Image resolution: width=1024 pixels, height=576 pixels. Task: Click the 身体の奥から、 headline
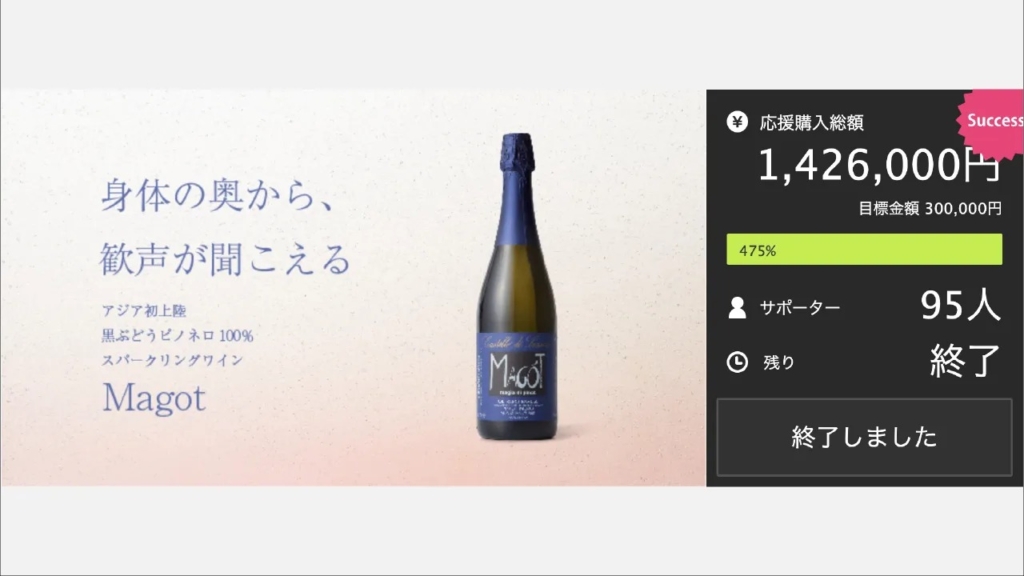click(219, 195)
